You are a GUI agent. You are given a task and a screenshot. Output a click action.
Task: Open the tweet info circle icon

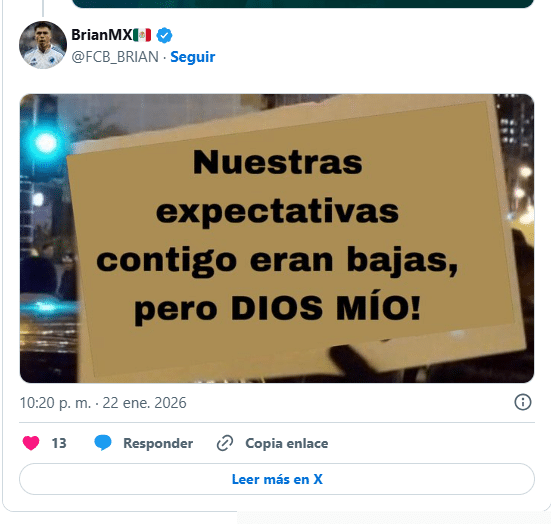tap(523, 402)
